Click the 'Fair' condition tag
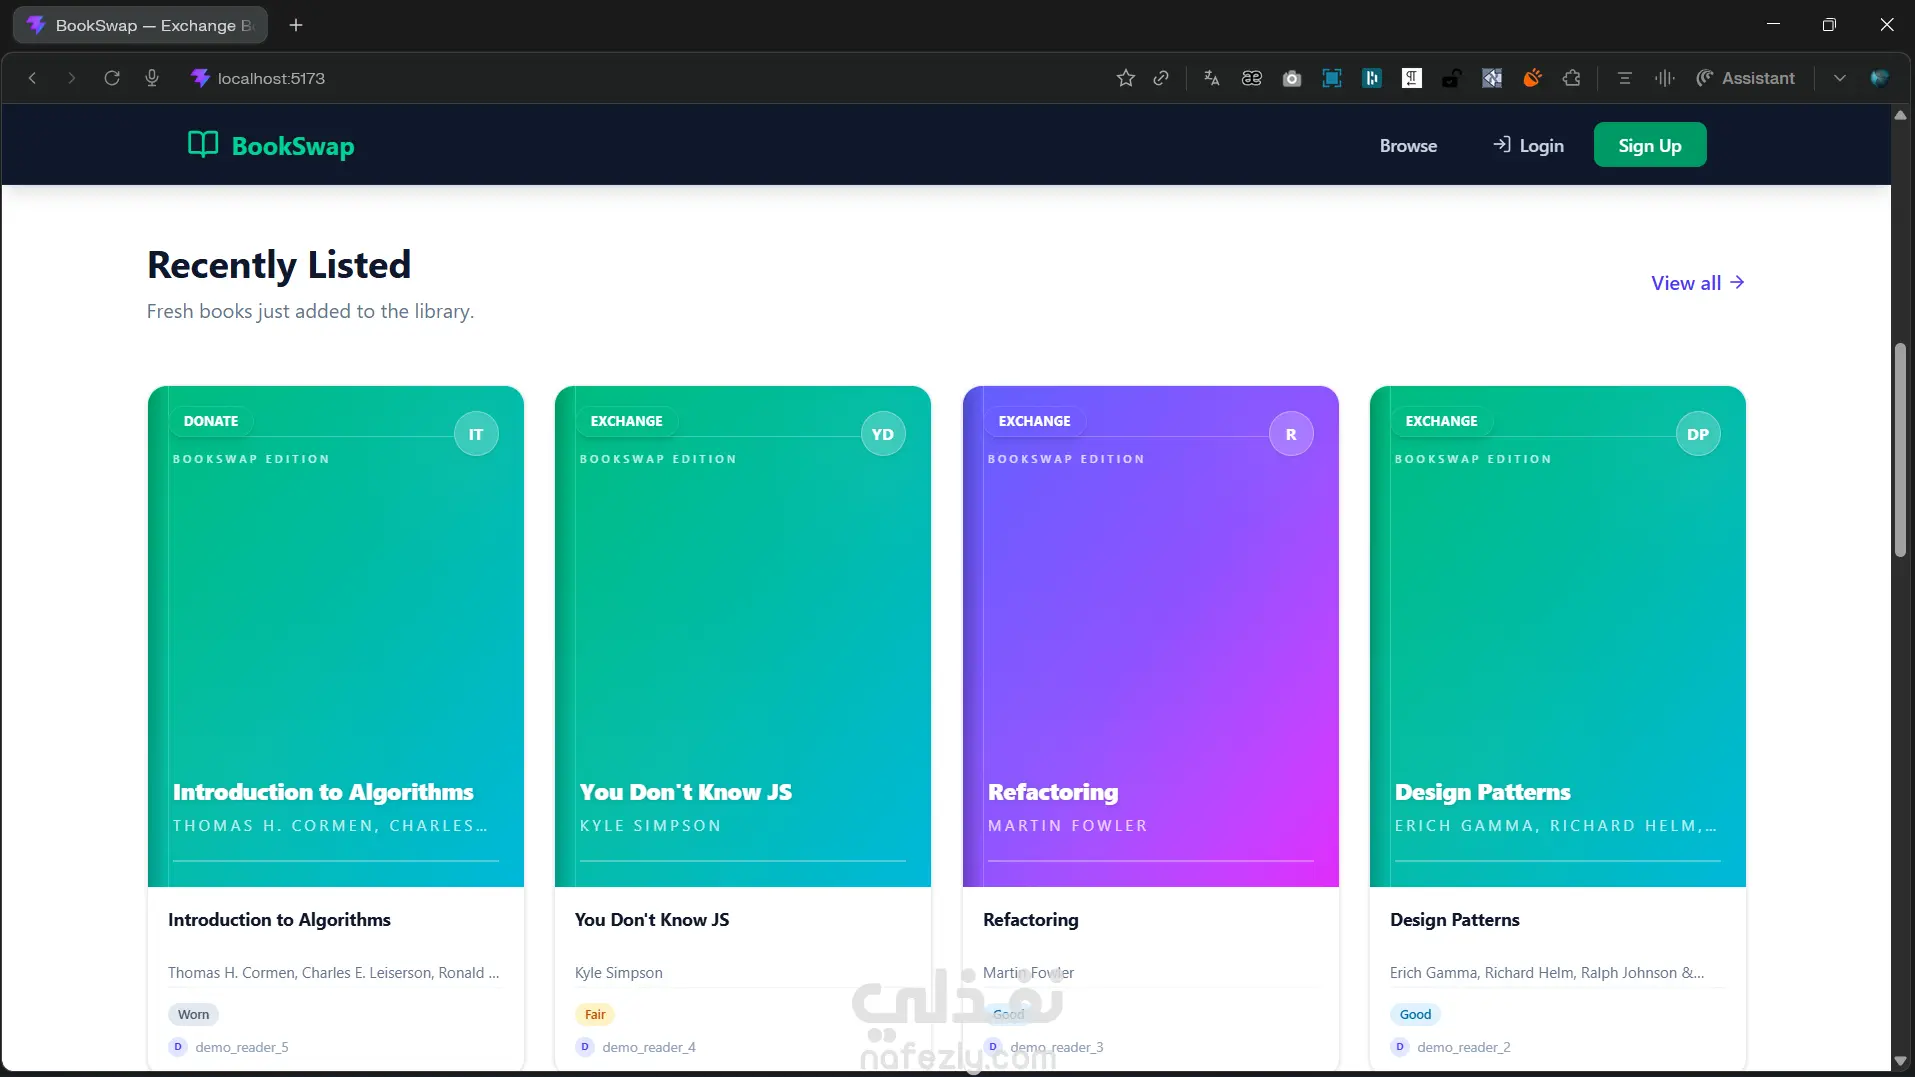Screen dimensions: 1915x1077 coord(595,1014)
